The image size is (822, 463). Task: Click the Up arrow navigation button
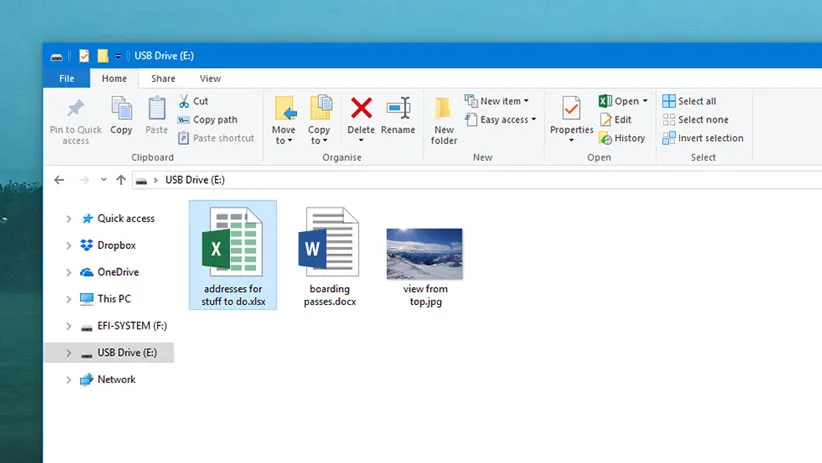pos(121,180)
